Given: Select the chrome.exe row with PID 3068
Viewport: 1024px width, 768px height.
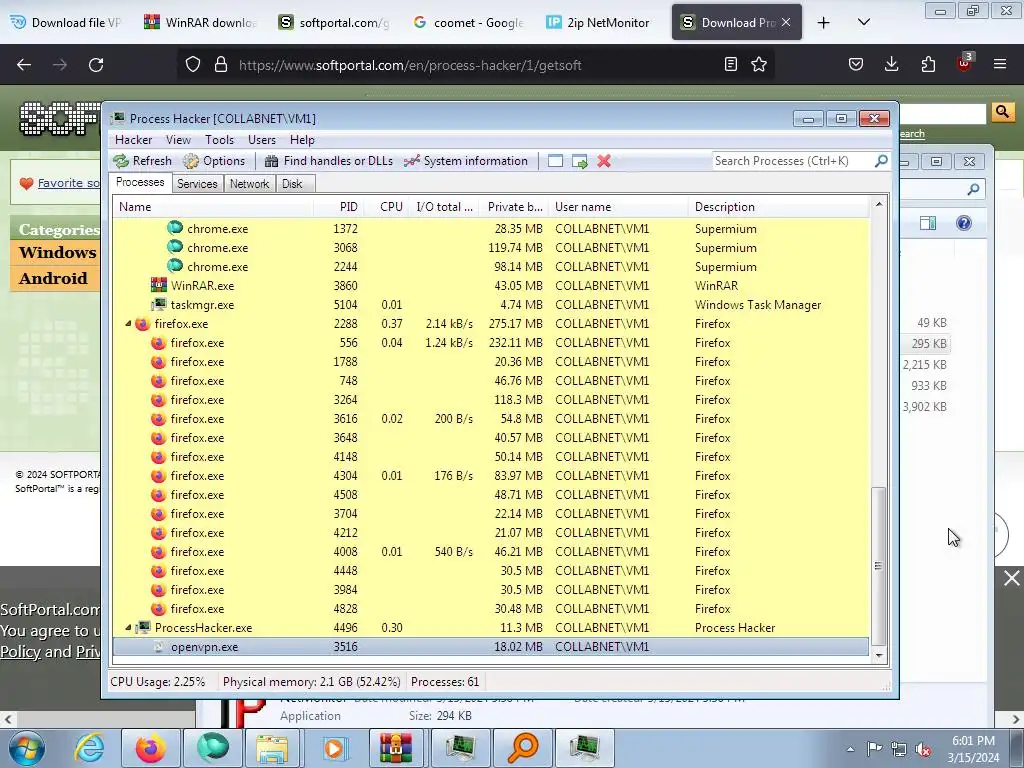Looking at the screenshot, I should coord(490,248).
